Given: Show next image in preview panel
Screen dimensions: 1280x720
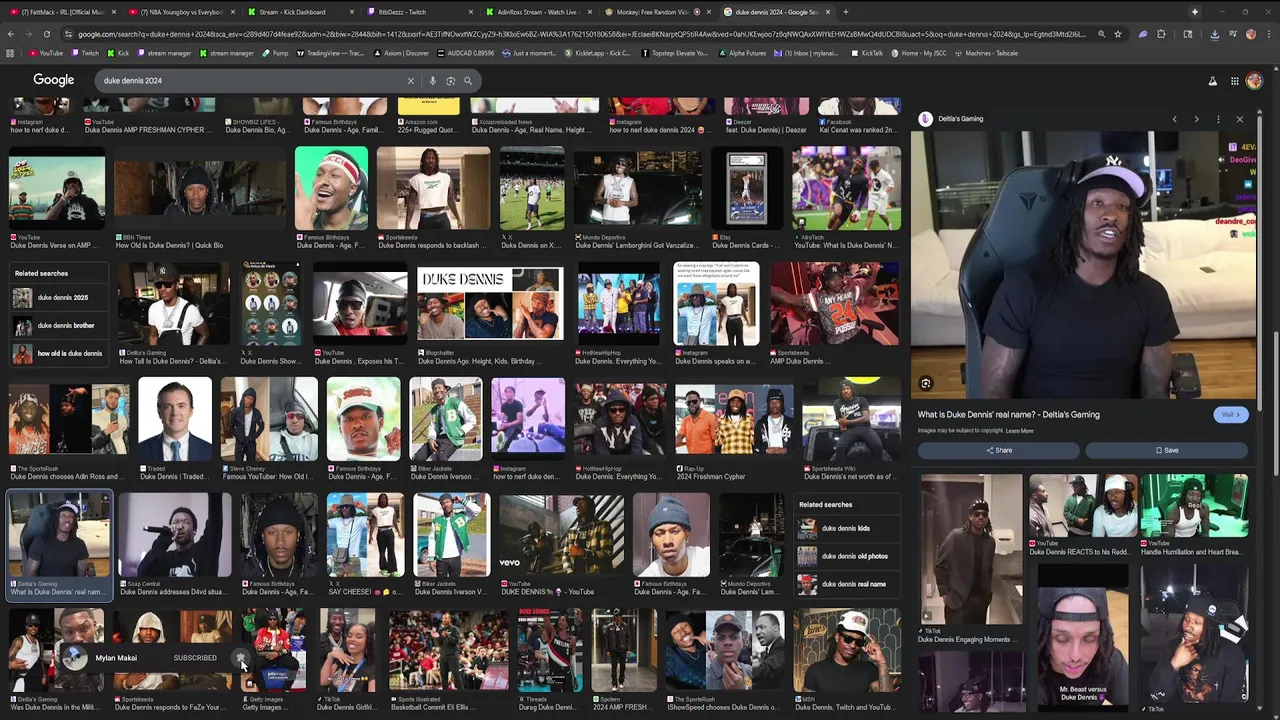Looking at the screenshot, I should point(1196,119).
